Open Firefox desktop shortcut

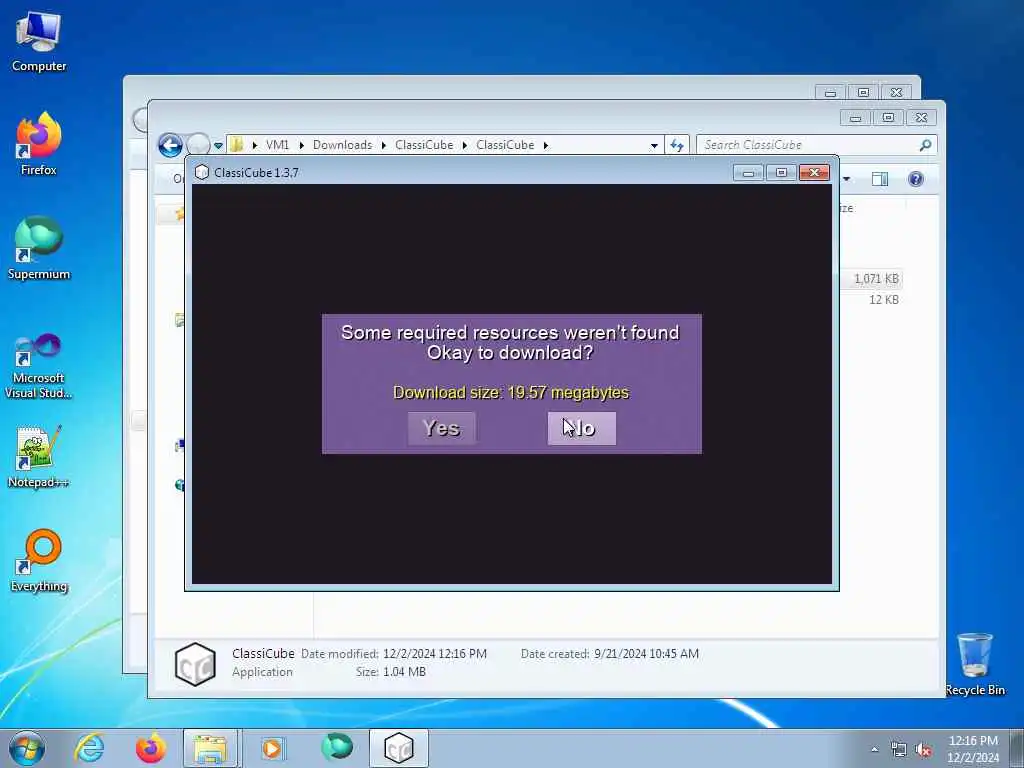tap(39, 144)
